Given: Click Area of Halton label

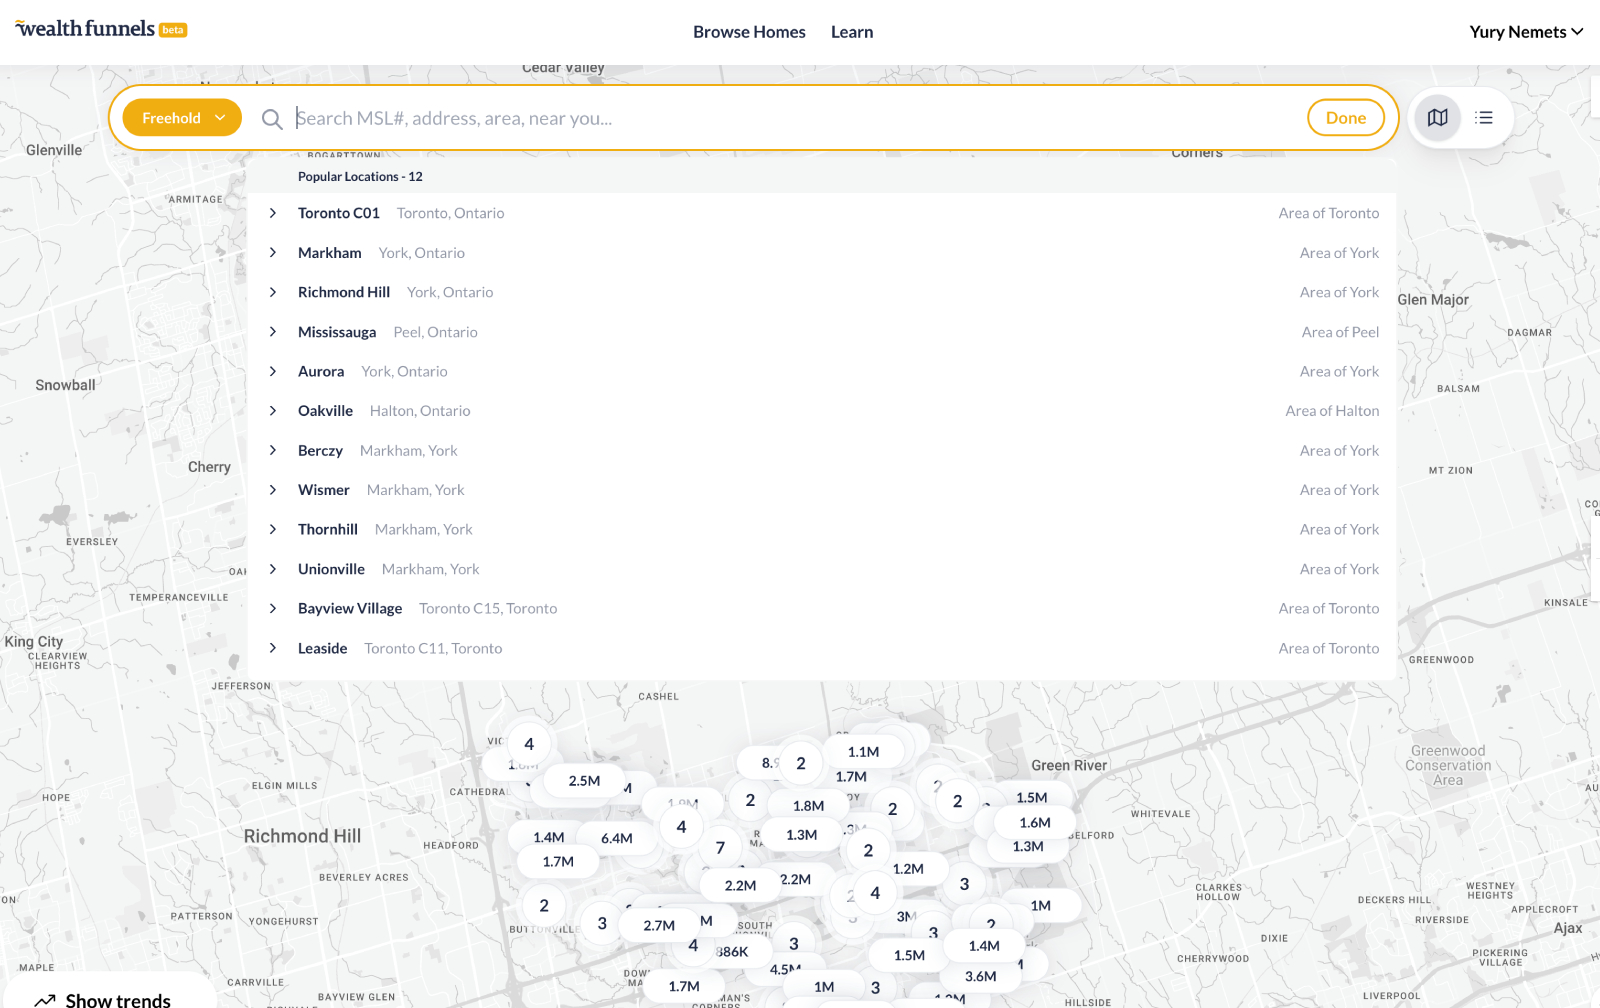Looking at the screenshot, I should pos(1332,411).
